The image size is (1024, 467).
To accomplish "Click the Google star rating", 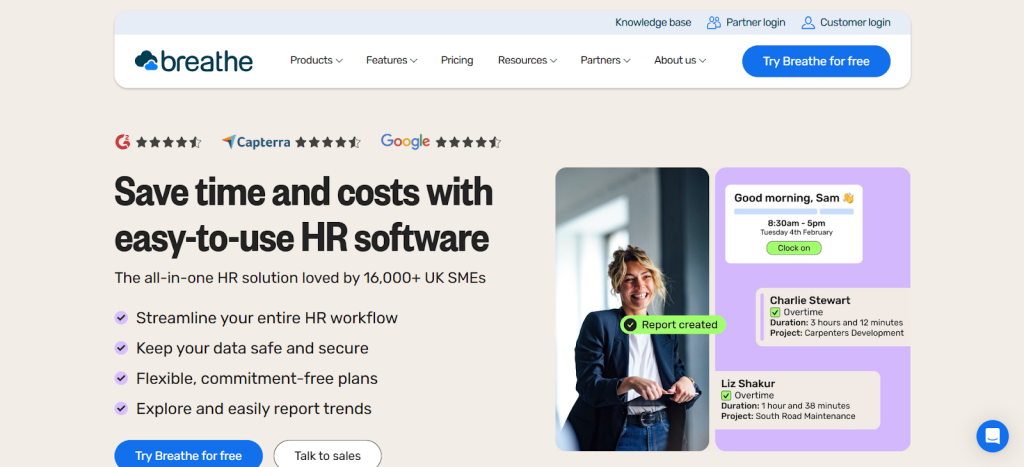I will point(468,142).
